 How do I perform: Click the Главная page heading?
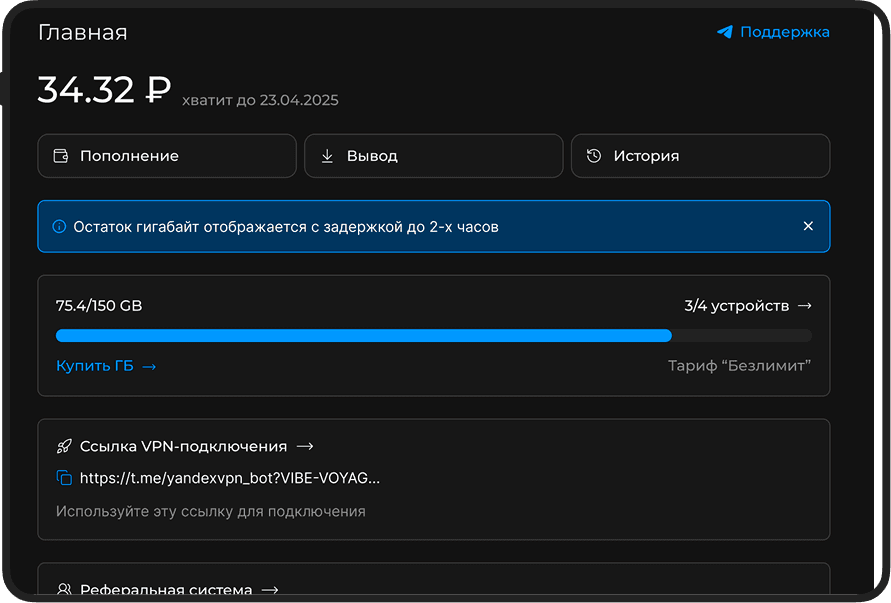(x=83, y=32)
